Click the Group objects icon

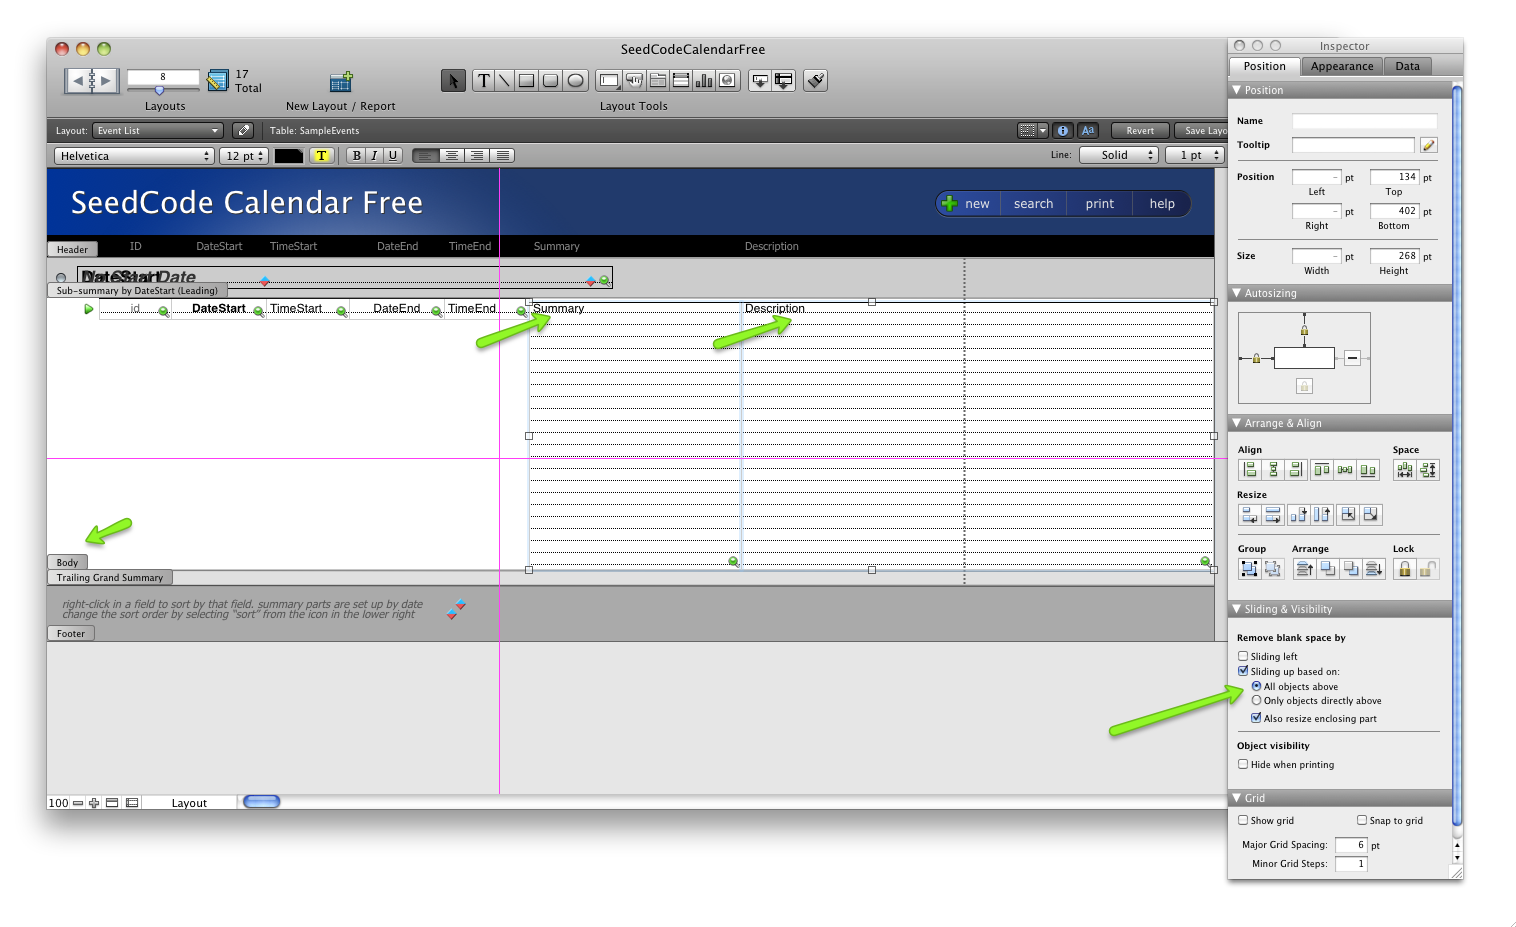[x=1249, y=569]
